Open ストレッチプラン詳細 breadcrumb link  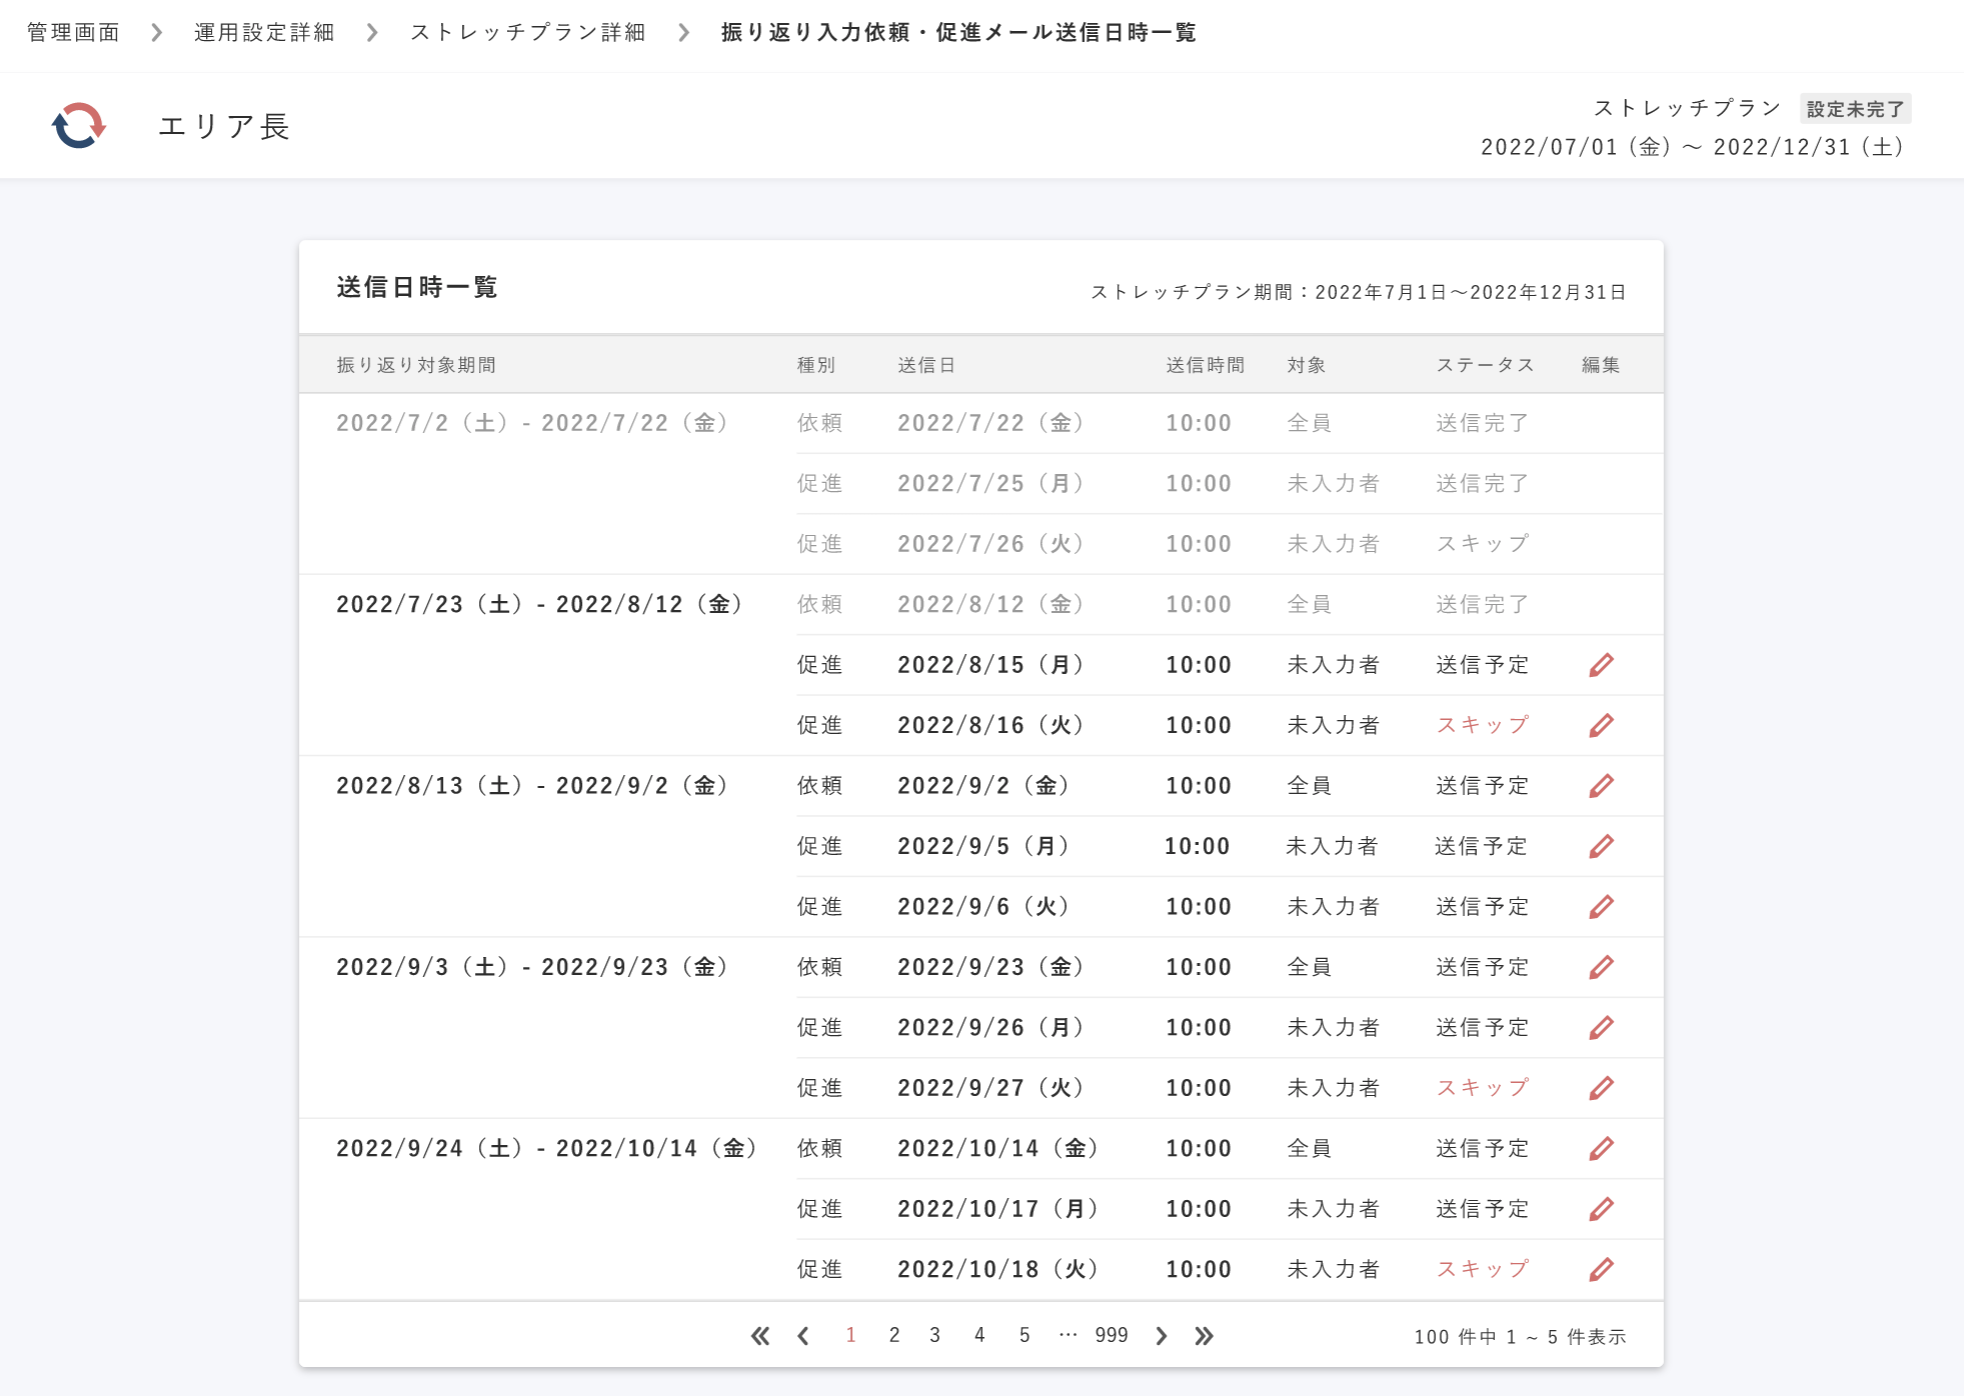[528, 33]
